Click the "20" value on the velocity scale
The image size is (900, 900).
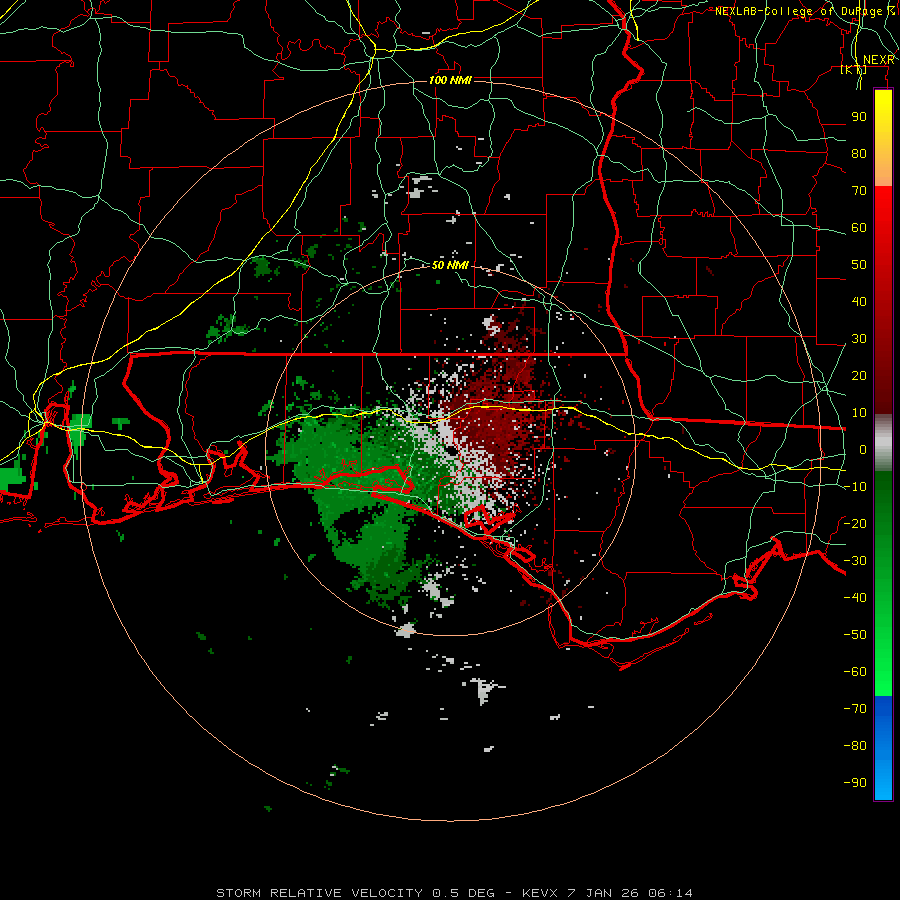coord(859,376)
